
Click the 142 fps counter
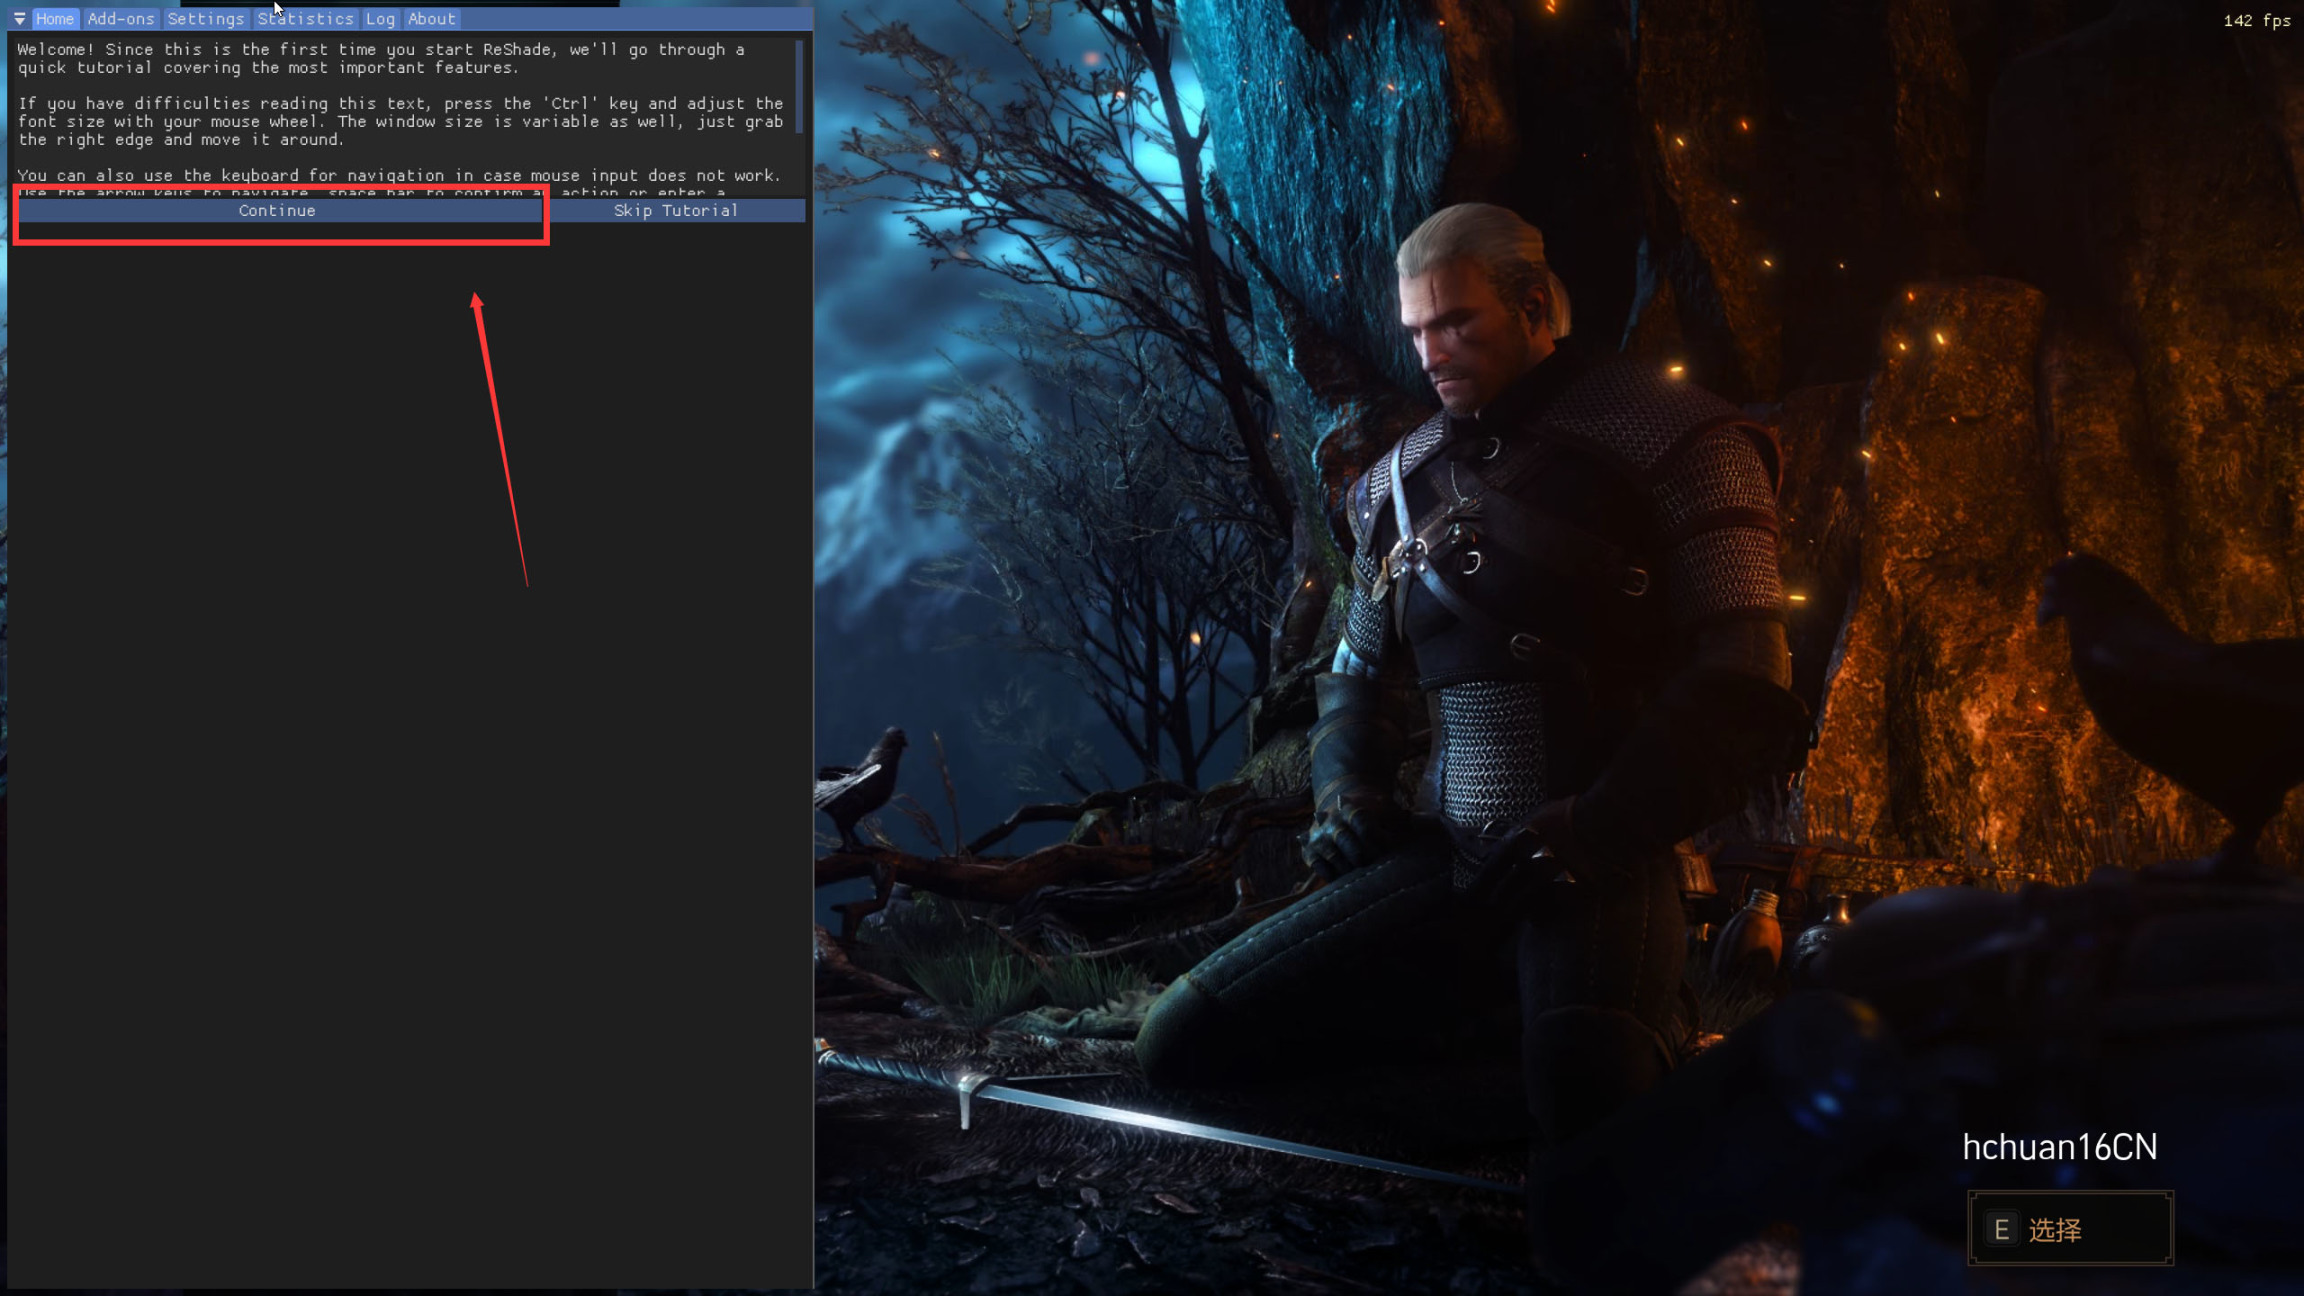coord(2256,20)
